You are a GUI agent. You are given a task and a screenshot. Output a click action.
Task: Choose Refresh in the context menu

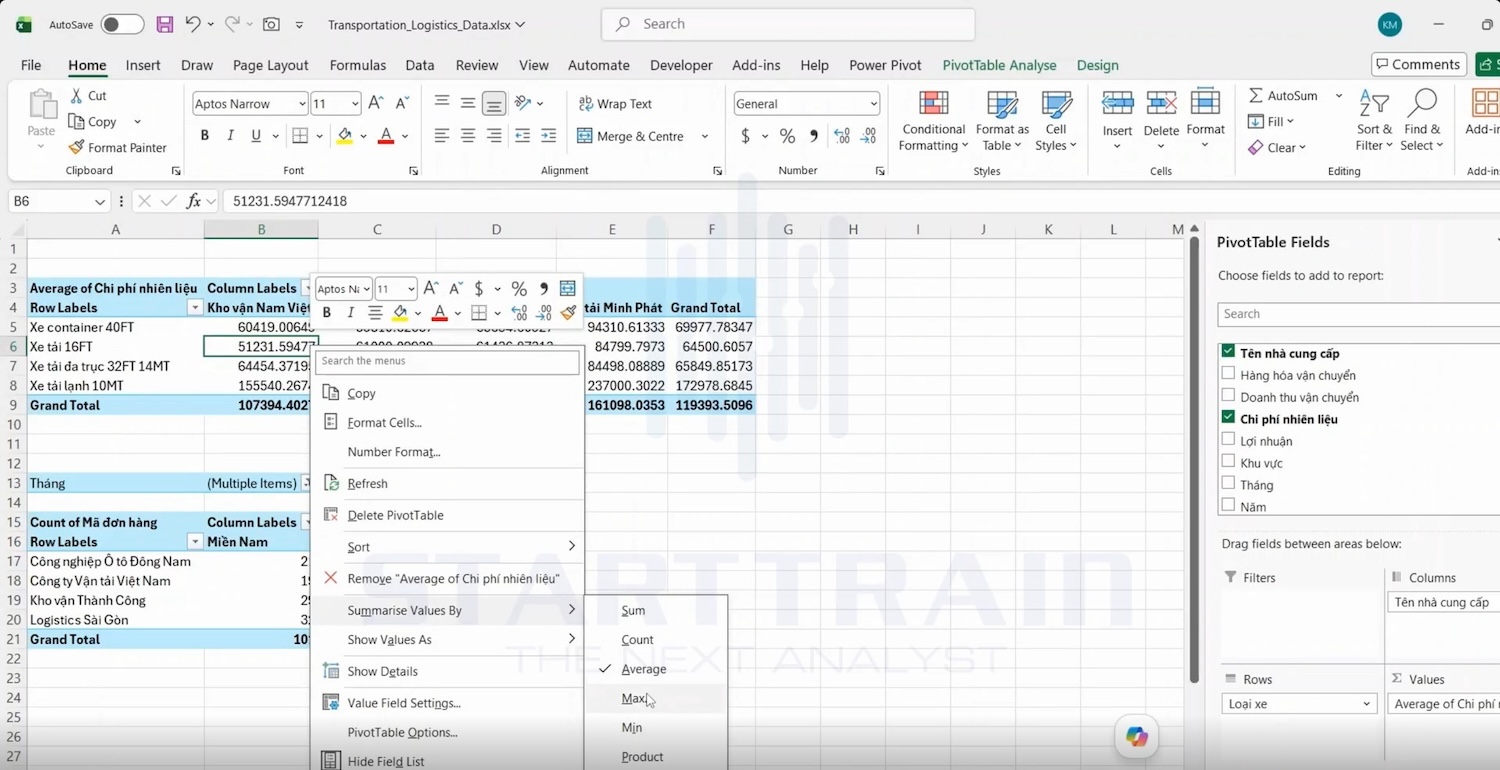[367, 484]
